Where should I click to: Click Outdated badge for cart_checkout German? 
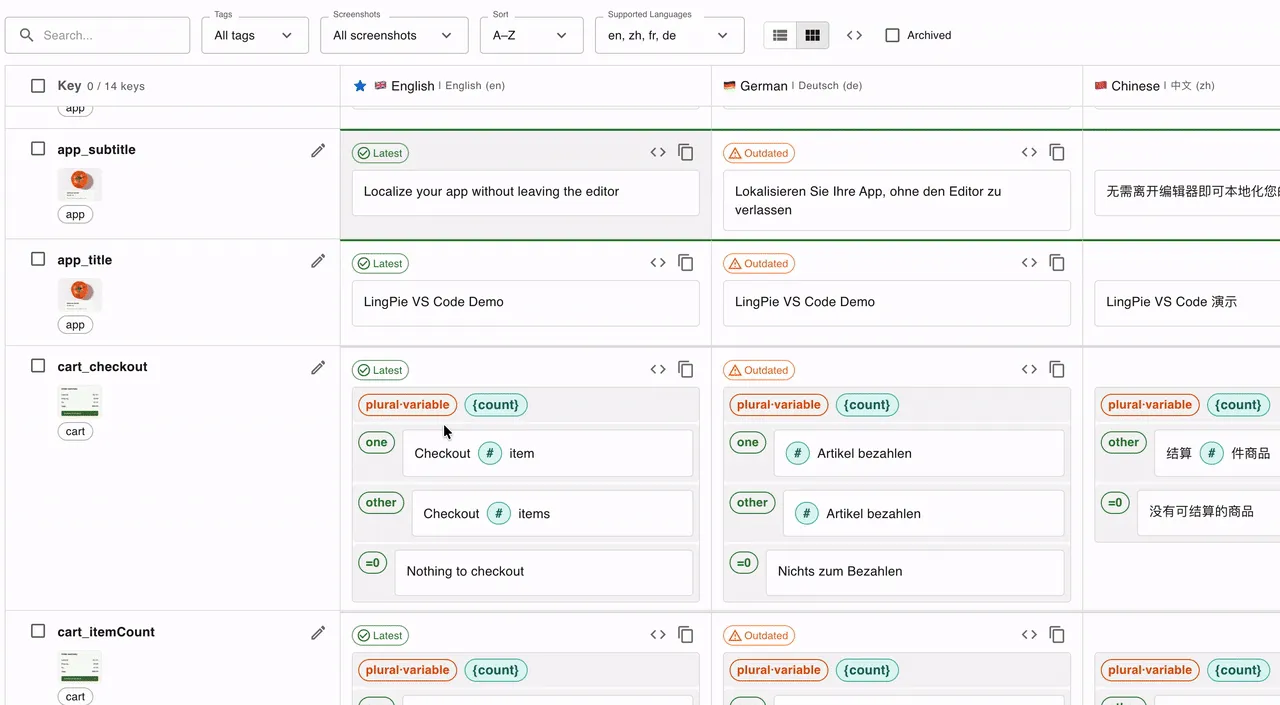[x=759, y=370]
